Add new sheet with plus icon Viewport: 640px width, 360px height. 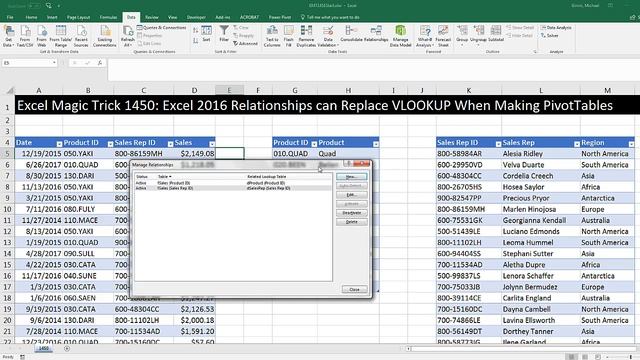click(x=67, y=349)
